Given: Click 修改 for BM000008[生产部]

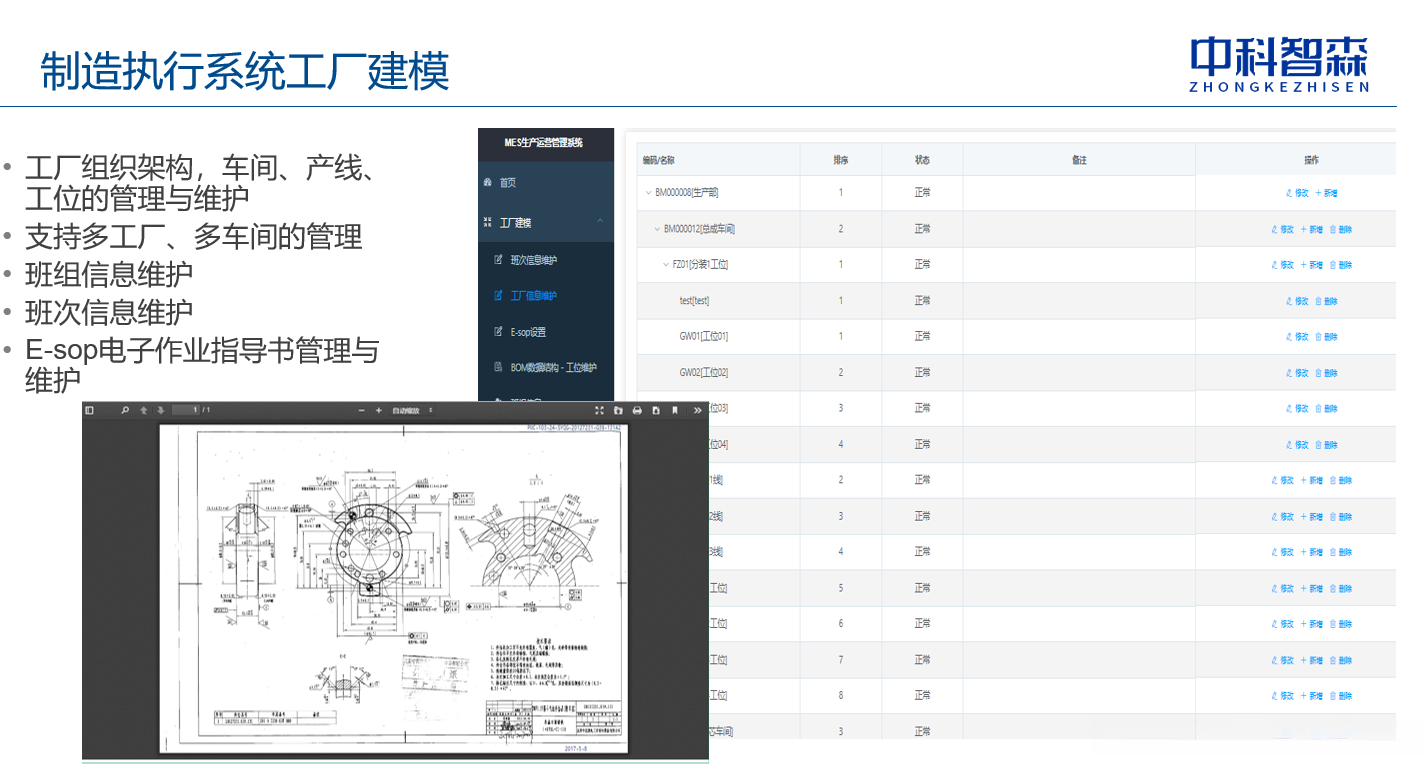Looking at the screenshot, I should pyautogui.click(x=1297, y=193).
